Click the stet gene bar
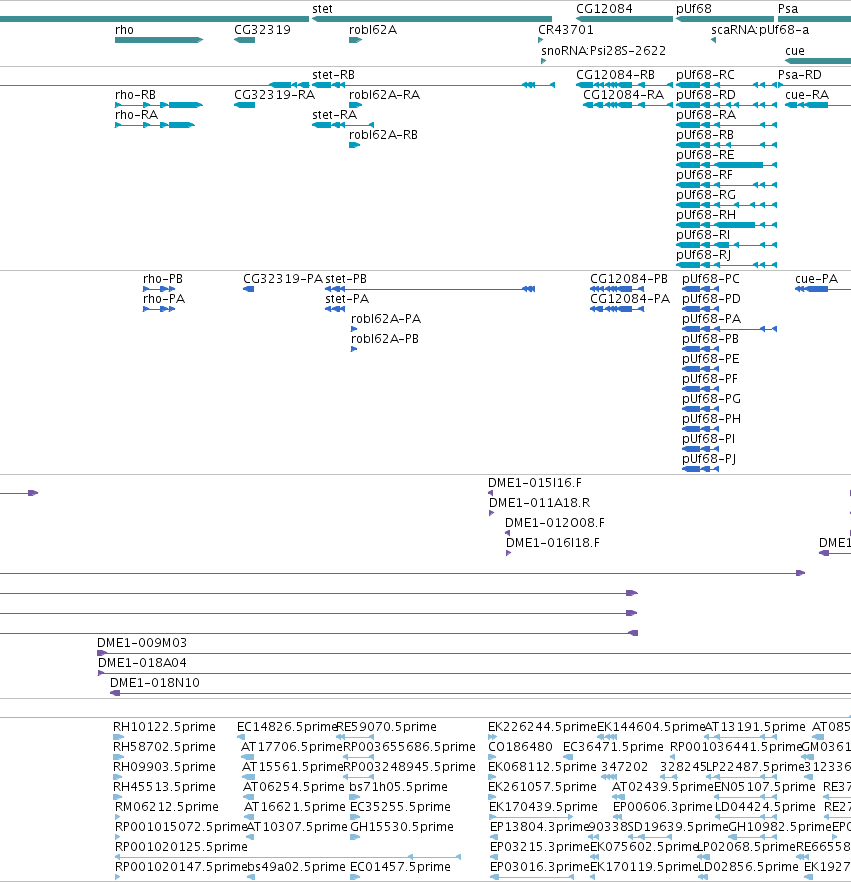Image resolution: width=851 pixels, height=882 pixels. [431, 19]
